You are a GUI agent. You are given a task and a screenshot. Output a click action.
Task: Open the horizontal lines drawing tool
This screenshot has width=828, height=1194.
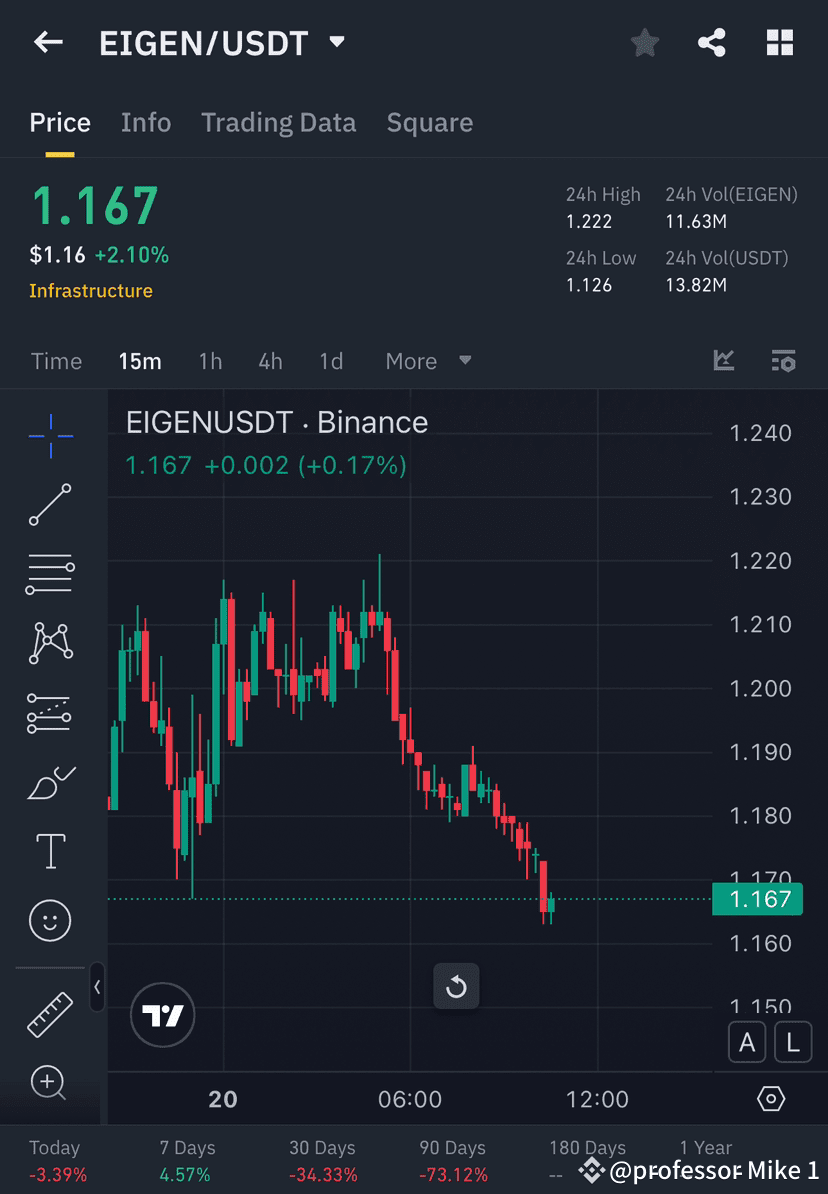50,574
